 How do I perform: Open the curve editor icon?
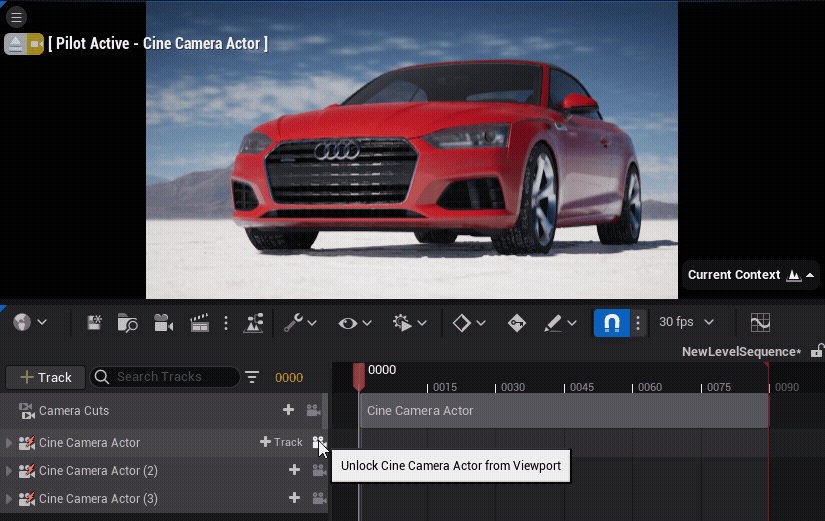760,323
